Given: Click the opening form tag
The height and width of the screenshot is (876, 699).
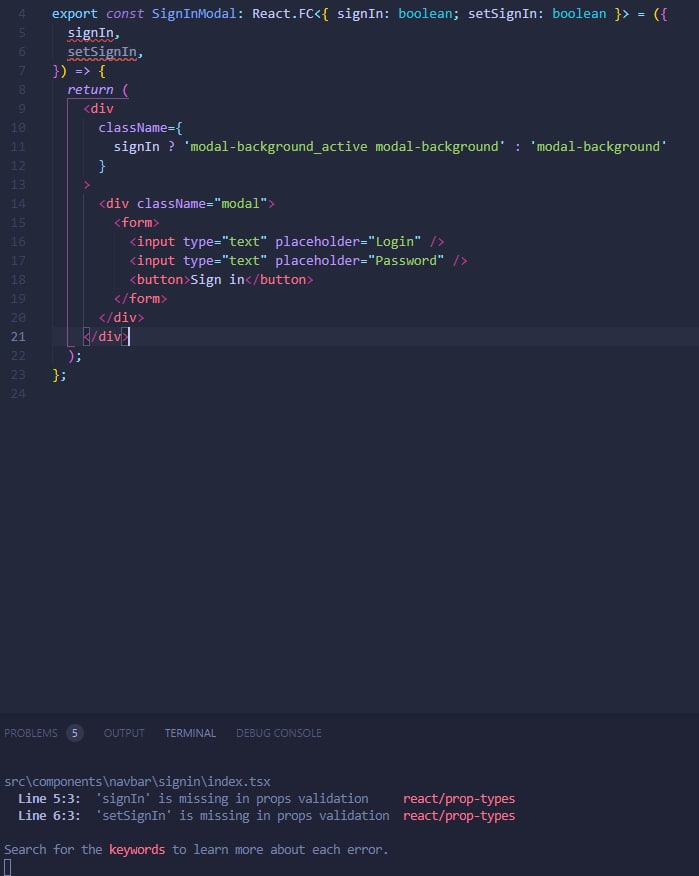Looking at the screenshot, I should click(137, 223).
